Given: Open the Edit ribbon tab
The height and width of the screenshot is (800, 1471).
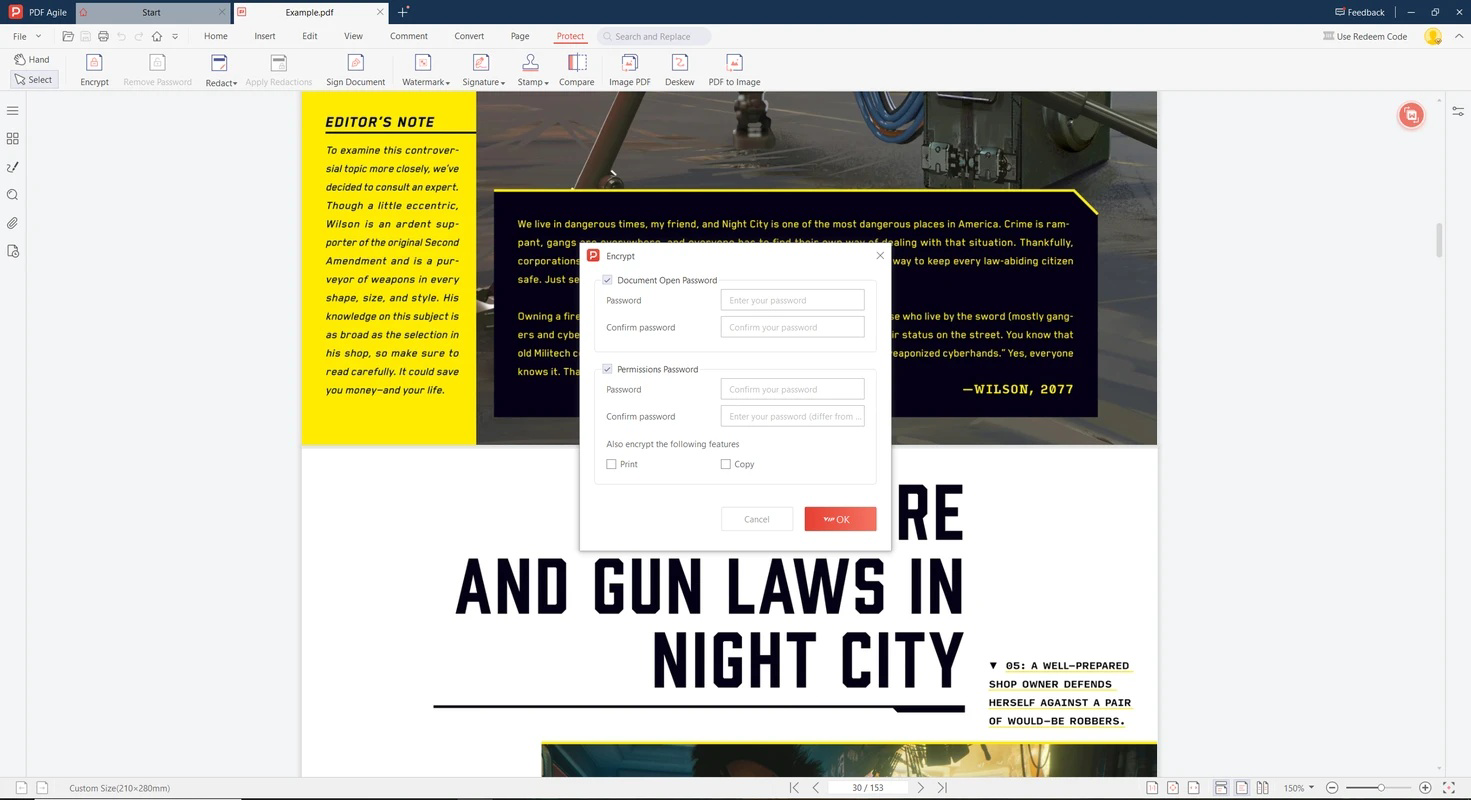Looking at the screenshot, I should [x=310, y=36].
